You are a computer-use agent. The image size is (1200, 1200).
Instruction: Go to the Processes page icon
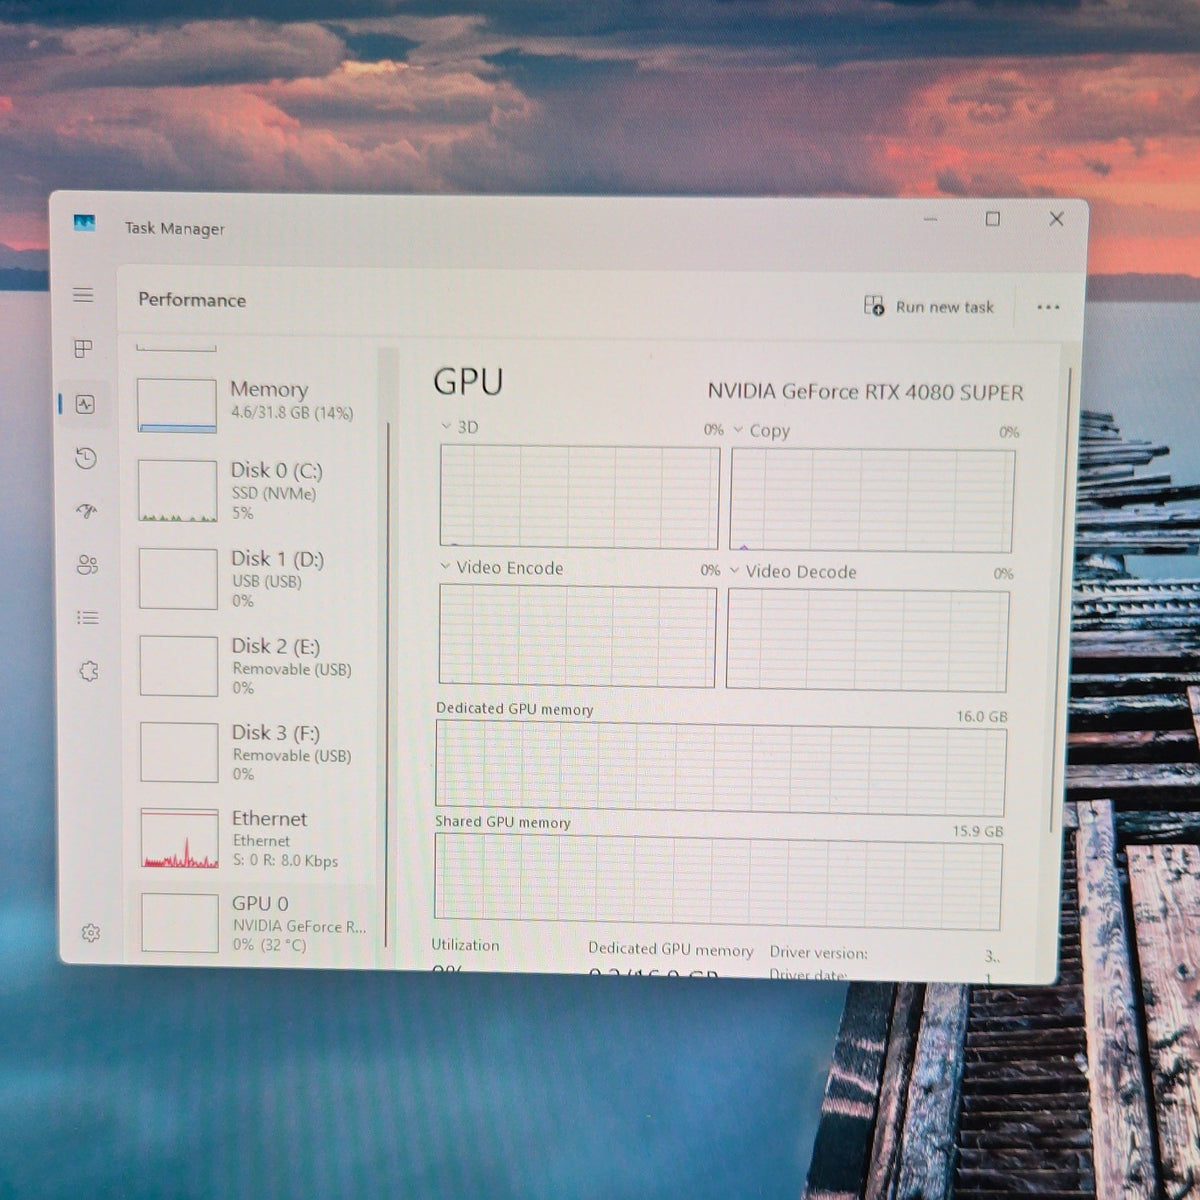pos(84,348)
